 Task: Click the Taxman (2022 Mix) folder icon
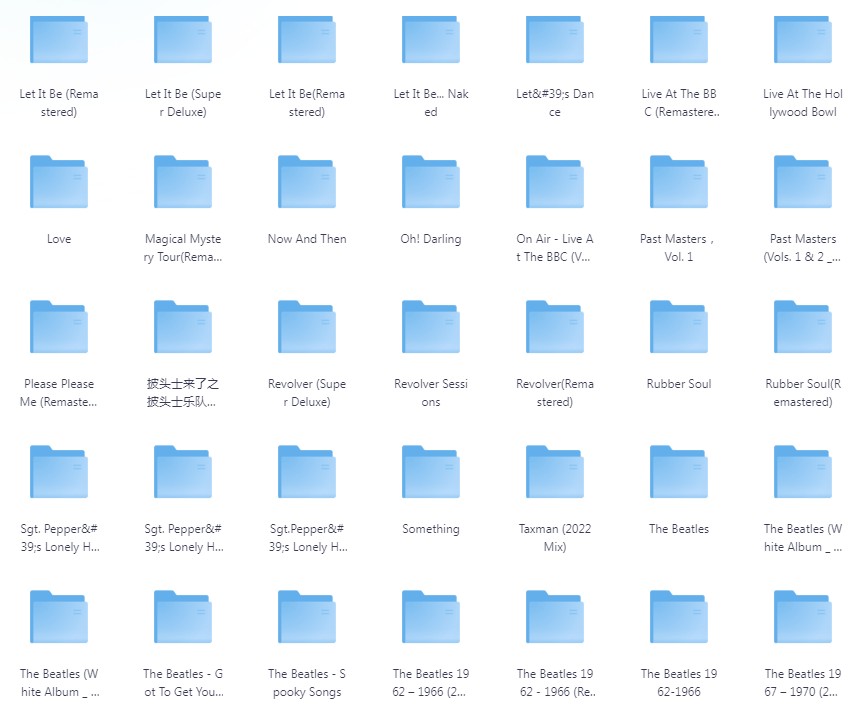tap(555, 472)
